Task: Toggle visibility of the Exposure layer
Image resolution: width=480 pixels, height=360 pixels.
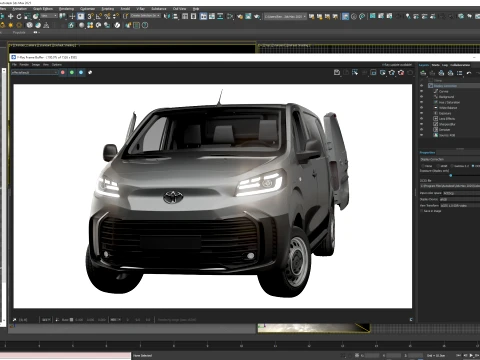Action: pyautogui.click(x=422, y=113)
